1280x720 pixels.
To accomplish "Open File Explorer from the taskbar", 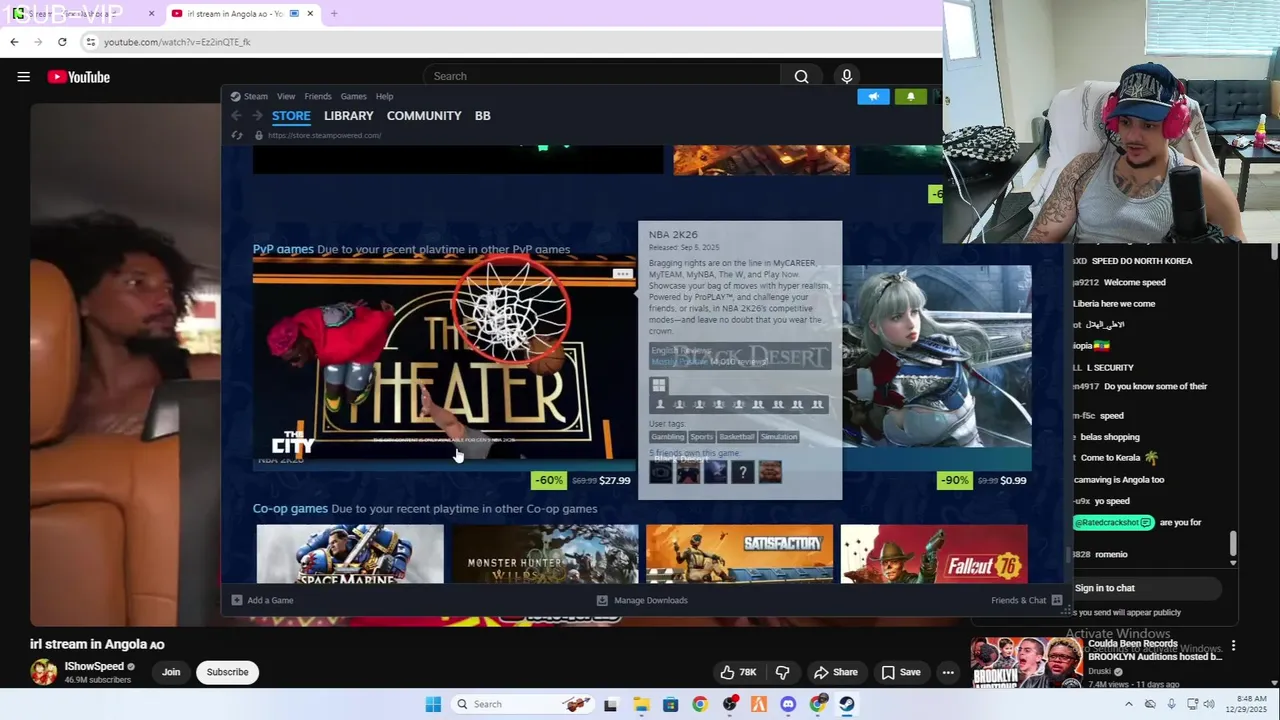I will pyautogui.click(x=640, y=704).
